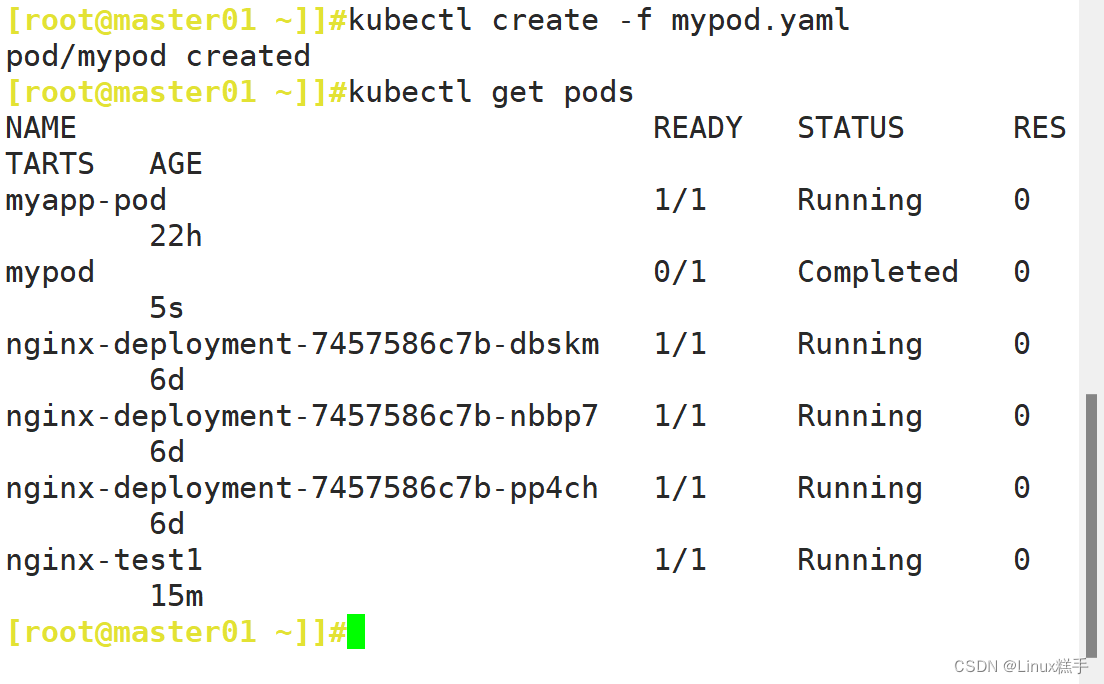The image size is (1104, 684).
Task: Click the 'Completed' status text
Action: tap(878, 272)
